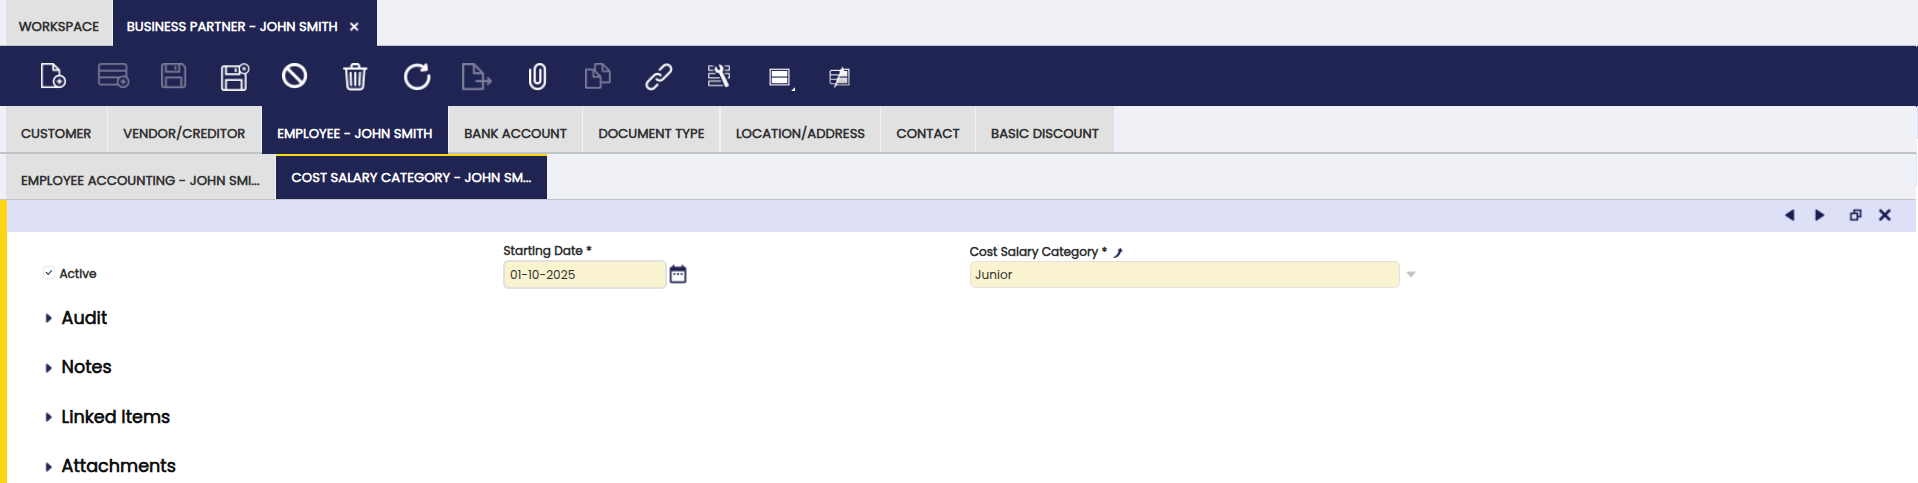Click the chain link icon in toolbar

(x=658, y=76)
